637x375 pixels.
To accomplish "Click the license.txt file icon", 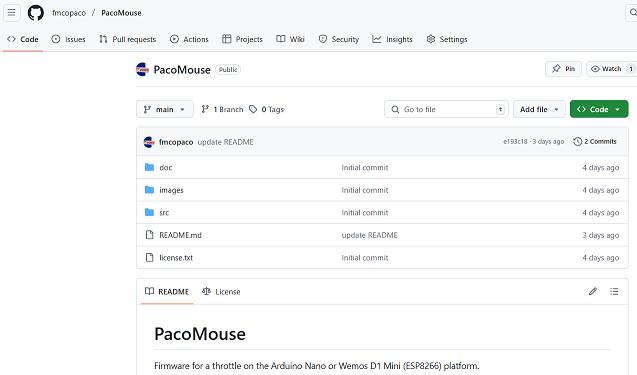I will (150, 258).
